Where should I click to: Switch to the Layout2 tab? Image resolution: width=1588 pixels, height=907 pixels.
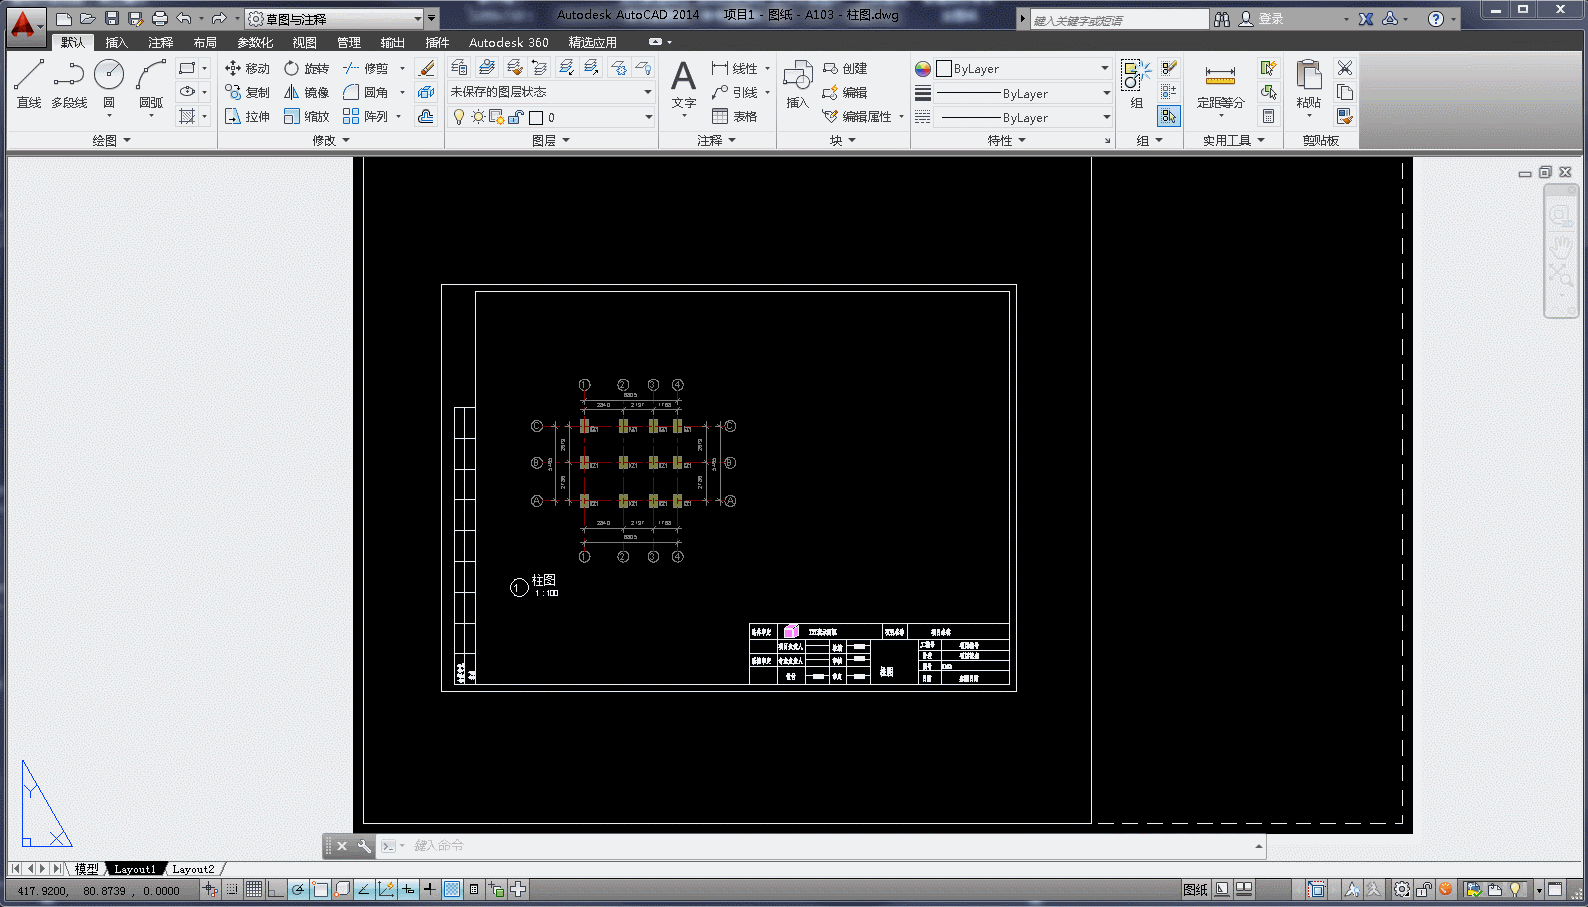[194, 869]
